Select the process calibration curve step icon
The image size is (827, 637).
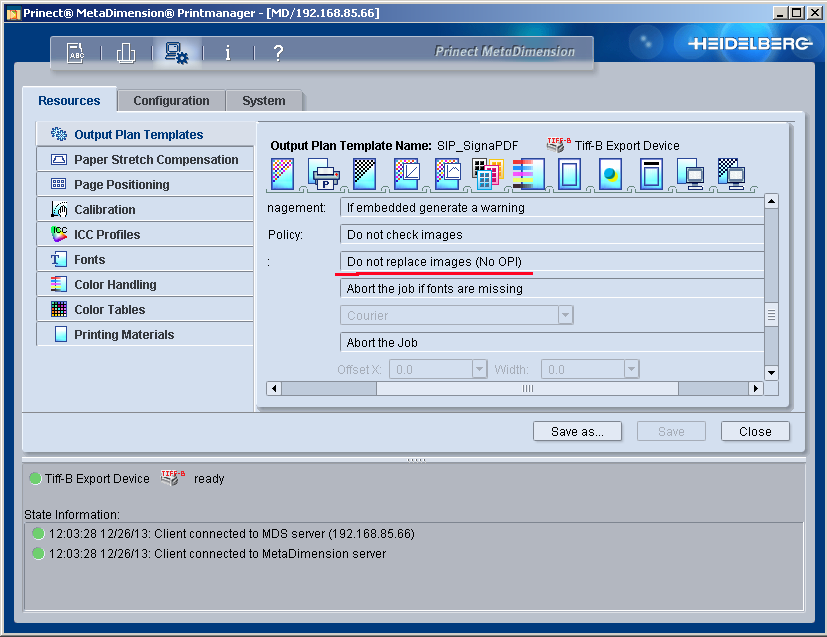click(x=447, y=174)
